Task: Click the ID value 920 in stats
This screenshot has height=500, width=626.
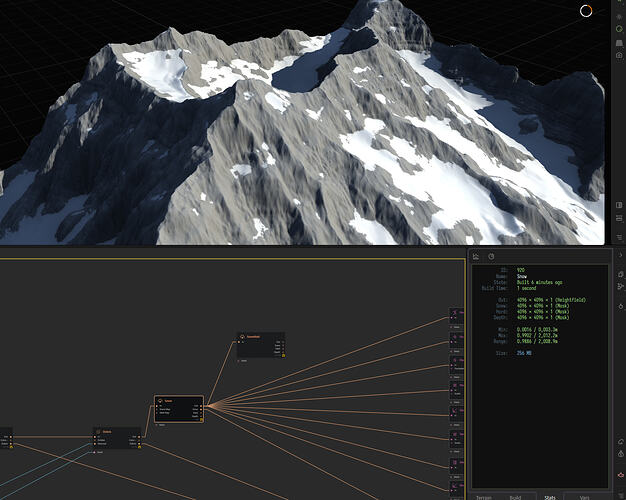Action: [x=521, y=270]
